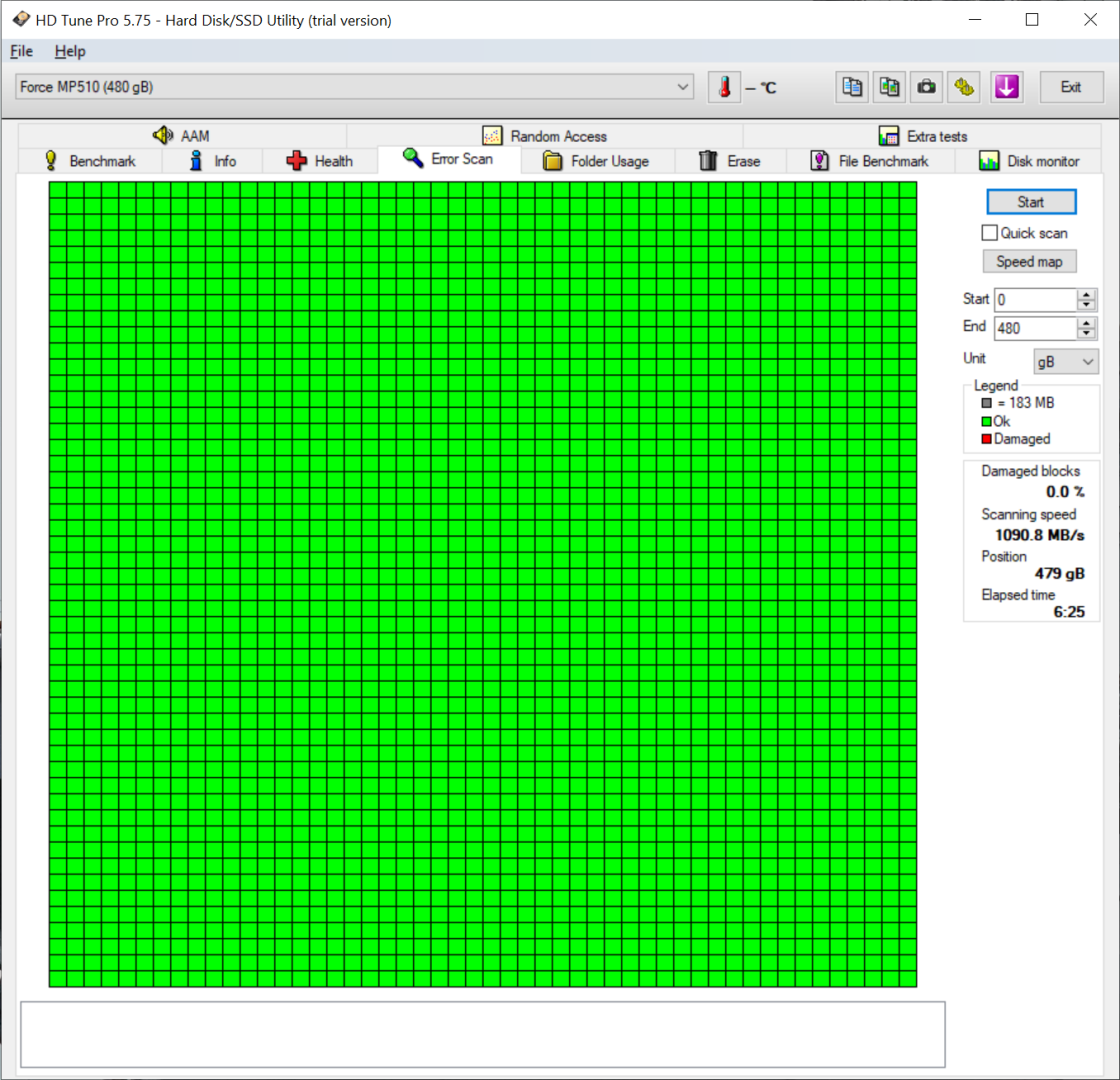Enable the Quick scan checkbox

(989, 233)
